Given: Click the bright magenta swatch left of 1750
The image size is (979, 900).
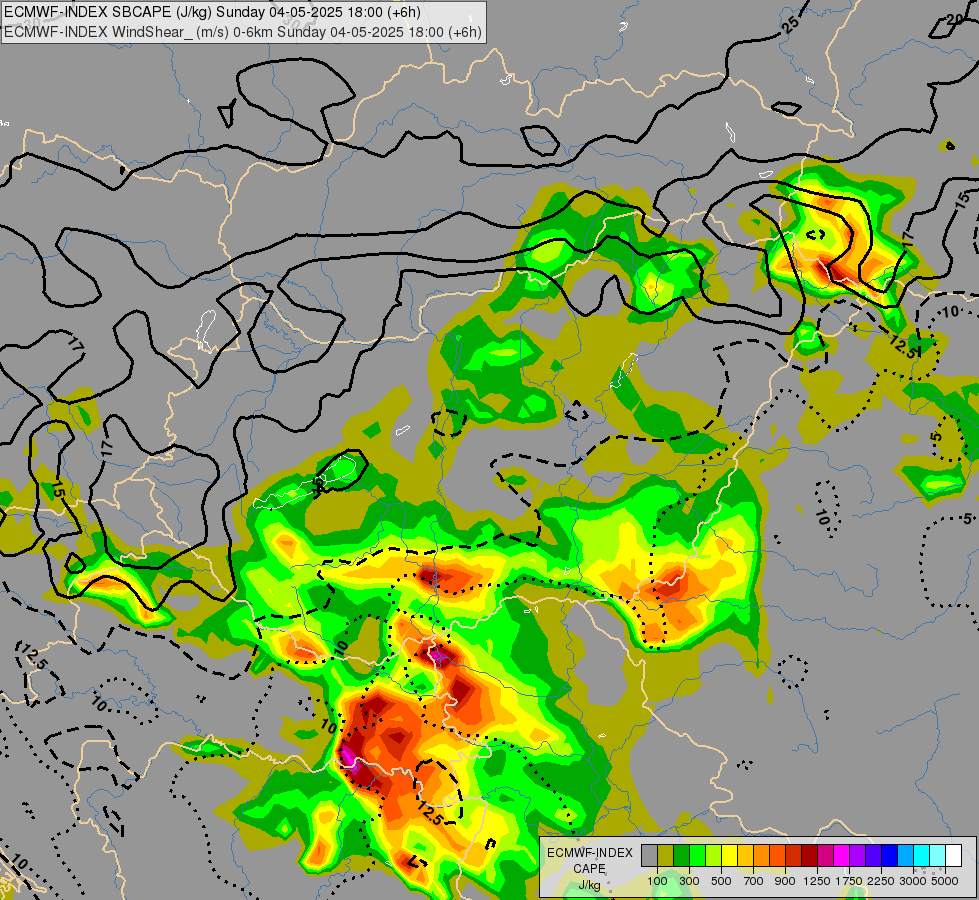Looking at the screenshot, I should [841, 855].
